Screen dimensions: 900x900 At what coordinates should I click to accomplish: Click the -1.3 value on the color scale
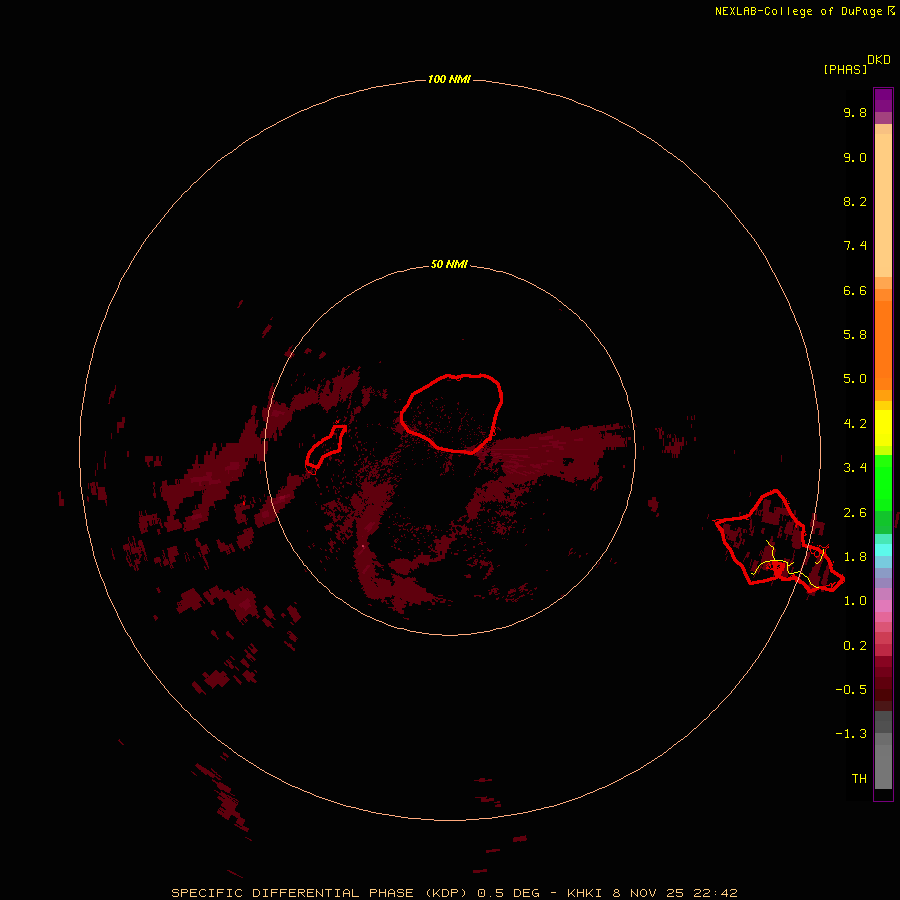851,734
